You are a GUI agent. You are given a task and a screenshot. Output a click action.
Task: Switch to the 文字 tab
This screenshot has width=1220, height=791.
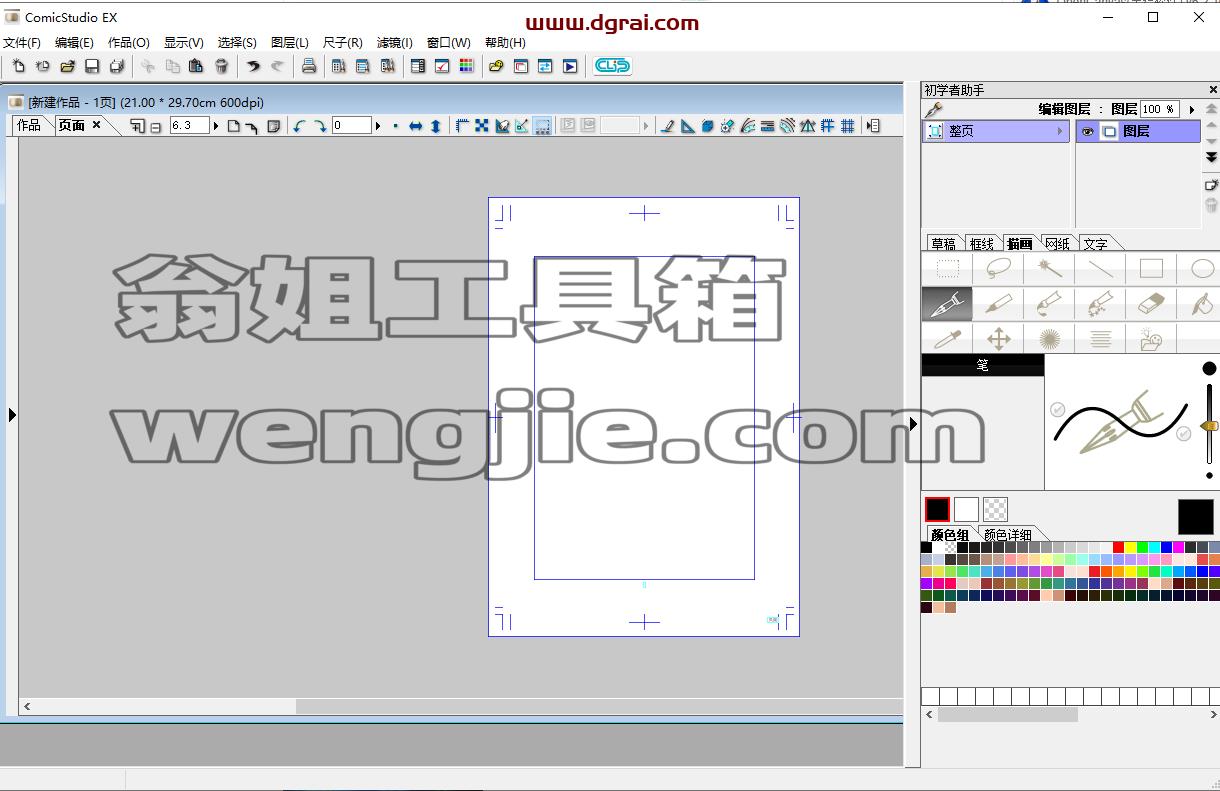pyautogui.click(x=1095, y=244)
